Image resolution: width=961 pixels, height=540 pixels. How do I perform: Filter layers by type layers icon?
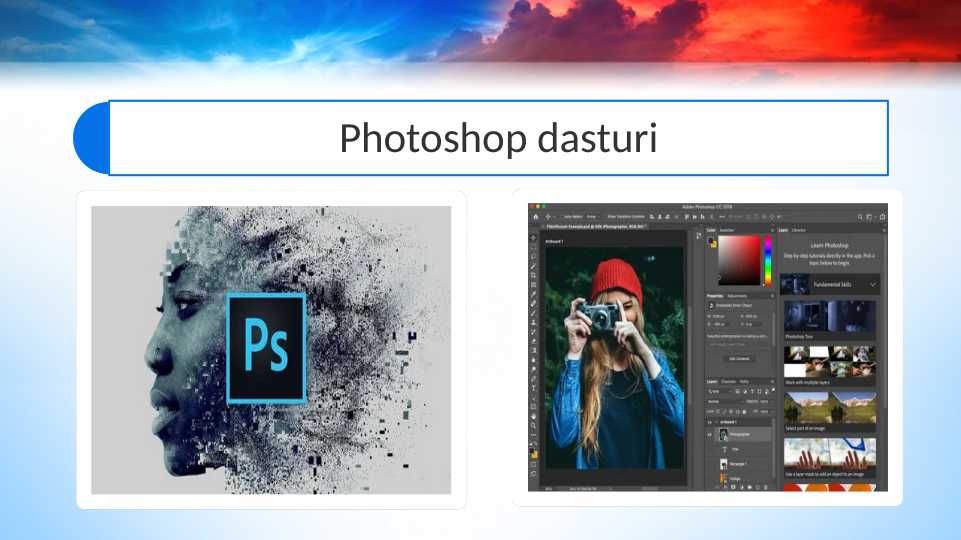(x=752, y=391)
